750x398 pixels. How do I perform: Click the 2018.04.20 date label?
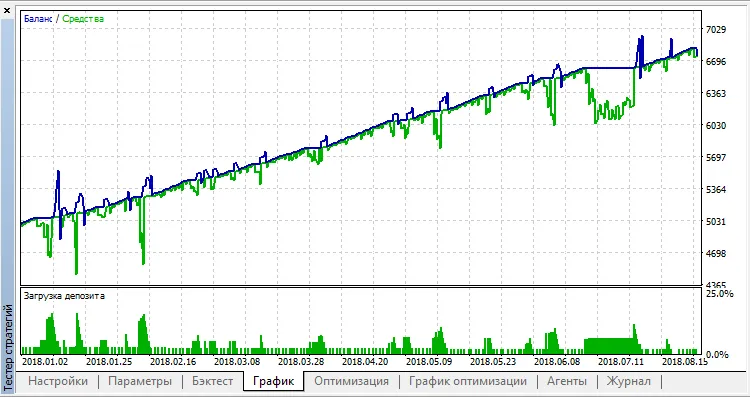(365, 361)
